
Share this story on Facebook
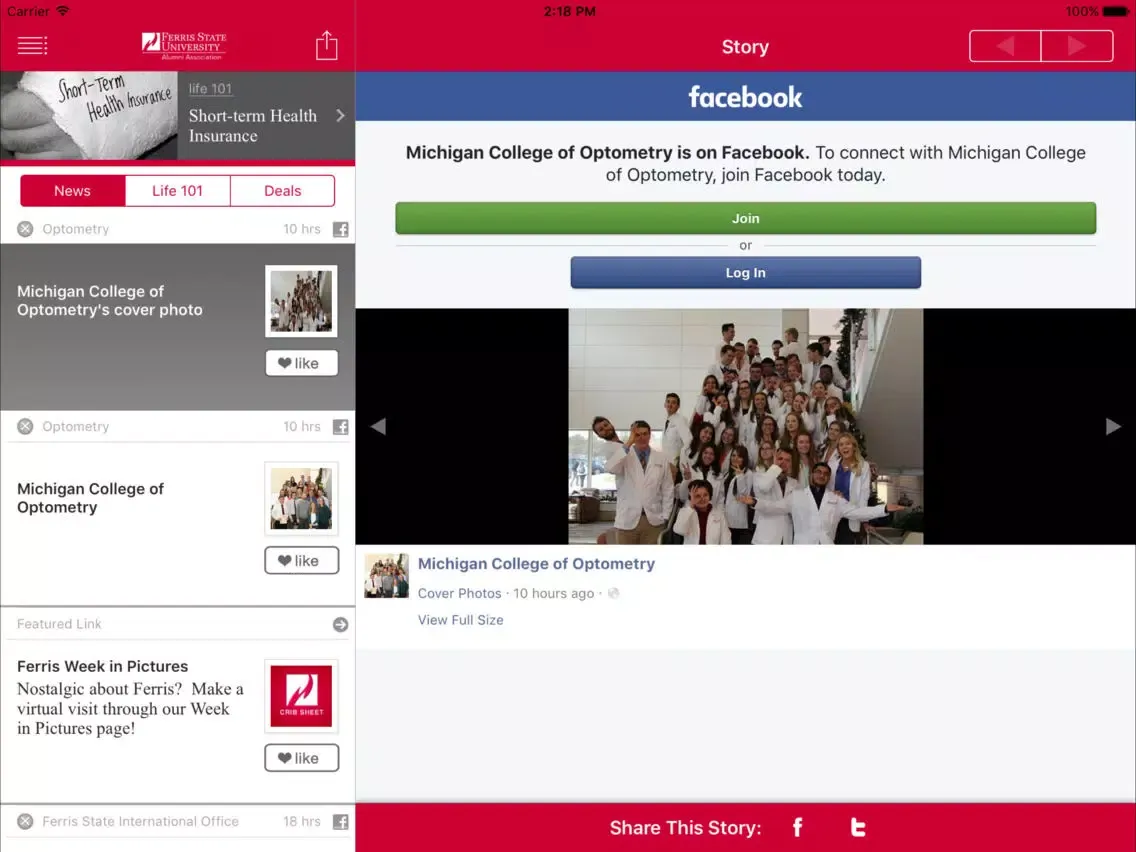coord(798,827)
